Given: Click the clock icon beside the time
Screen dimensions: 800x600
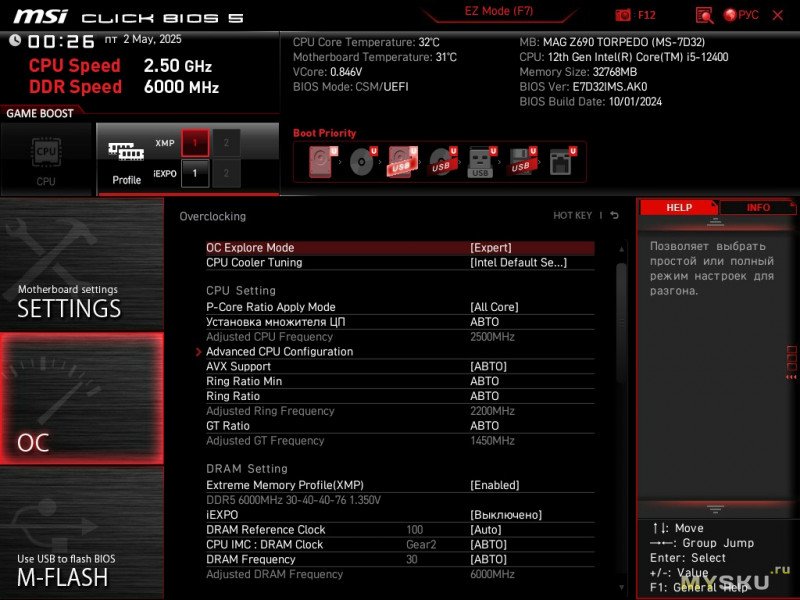Looking at the screenshot, I should coord(15,40).
